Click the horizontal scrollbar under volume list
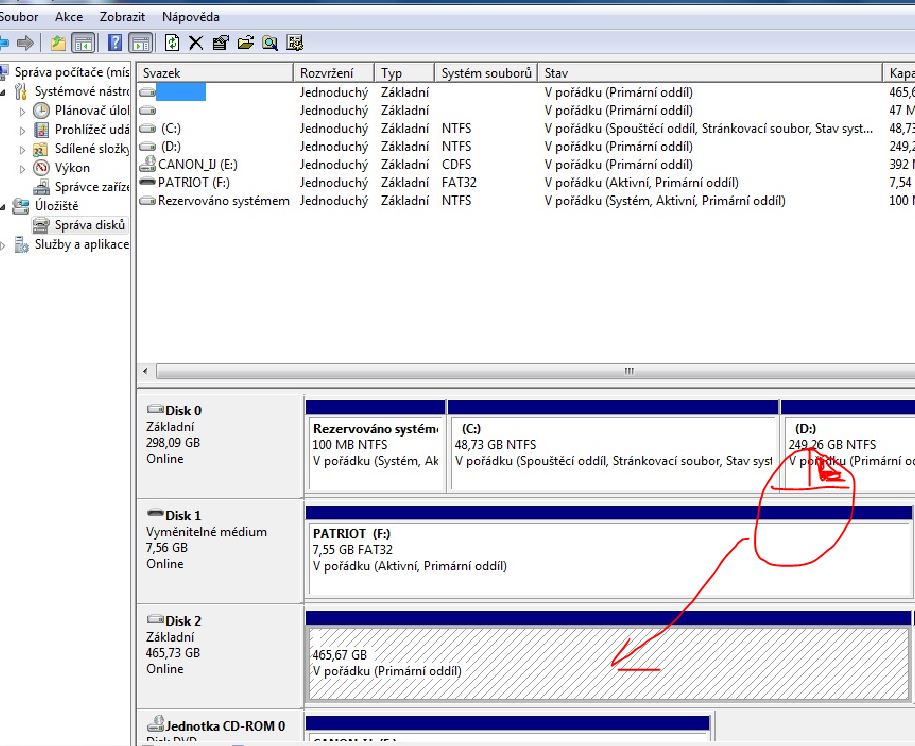The width and height of the screenshot is (915, 746). pyautogui.click(x=628, y=371)
